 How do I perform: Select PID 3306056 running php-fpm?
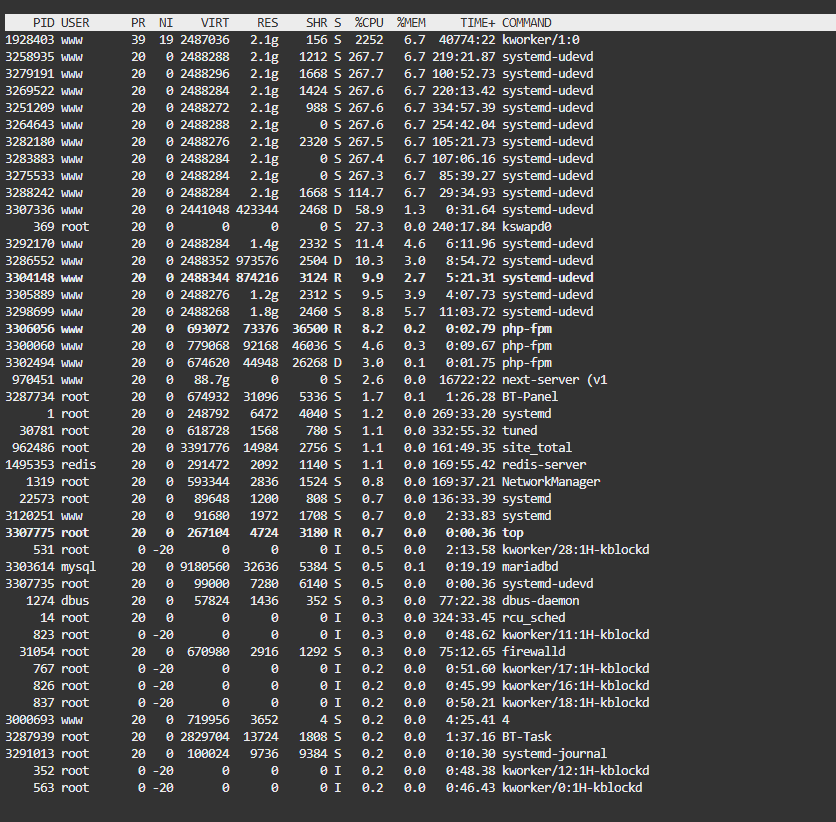pos(30,329)
